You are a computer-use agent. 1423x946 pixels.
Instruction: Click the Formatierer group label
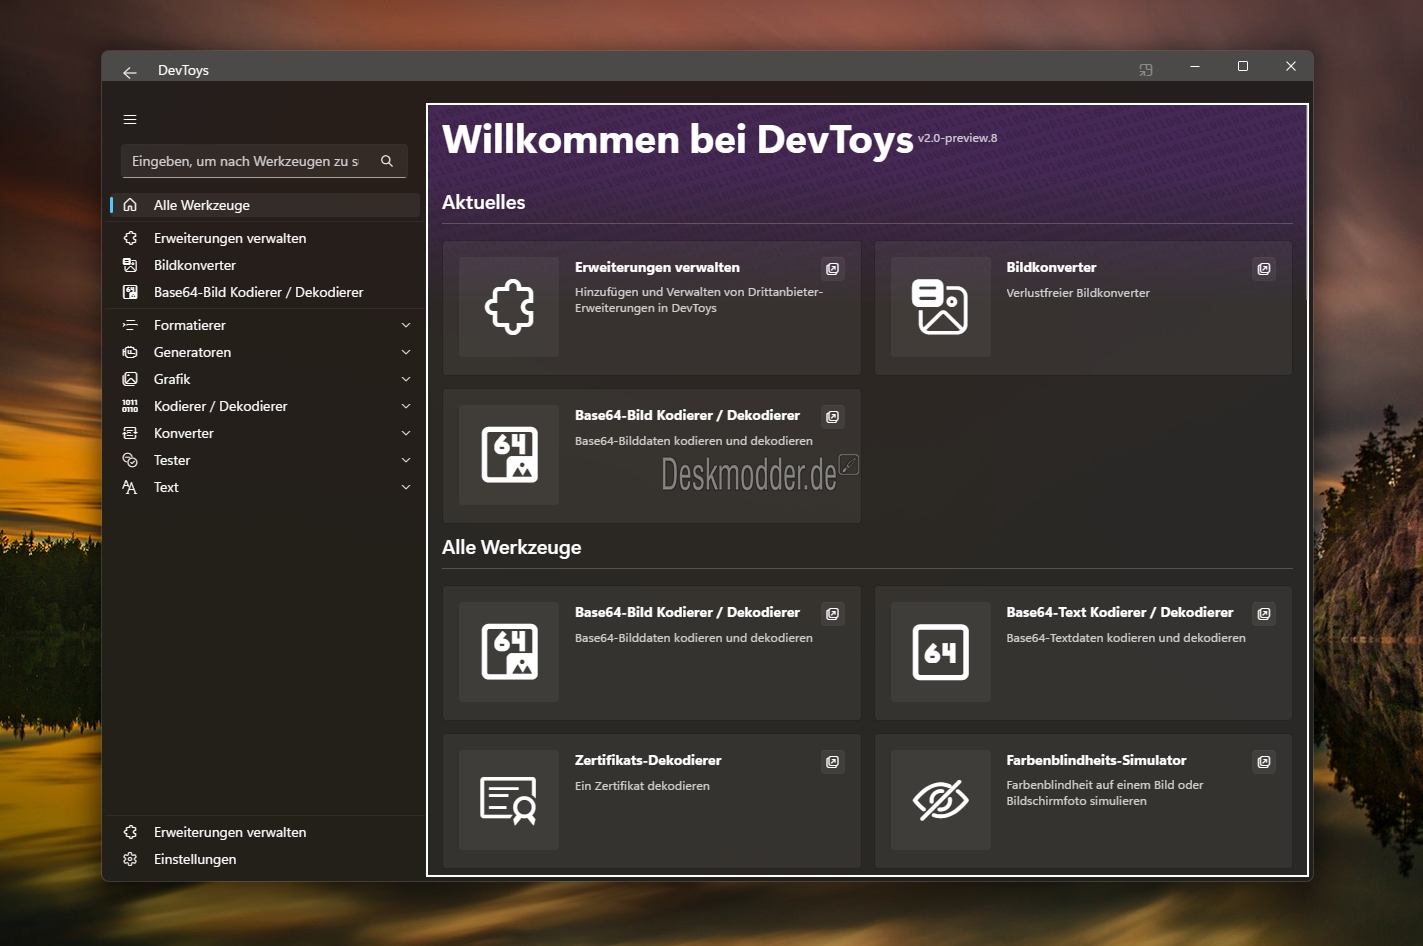190,325
